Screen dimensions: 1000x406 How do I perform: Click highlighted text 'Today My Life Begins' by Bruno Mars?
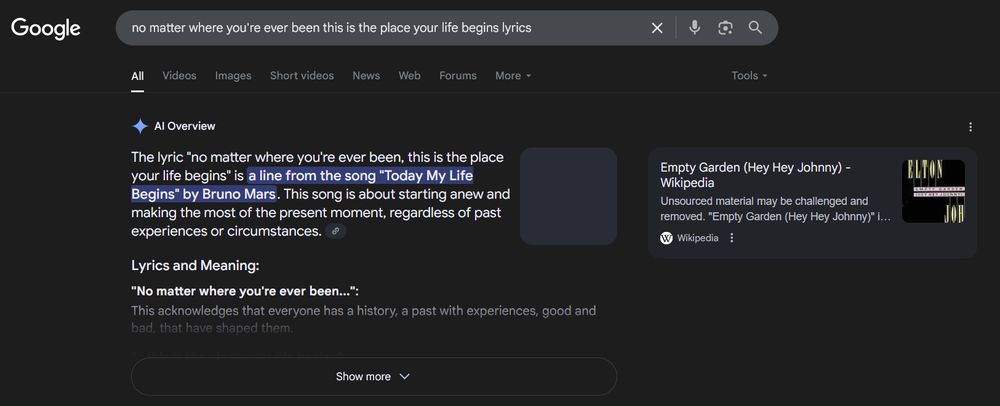click(x=302, y=184)
